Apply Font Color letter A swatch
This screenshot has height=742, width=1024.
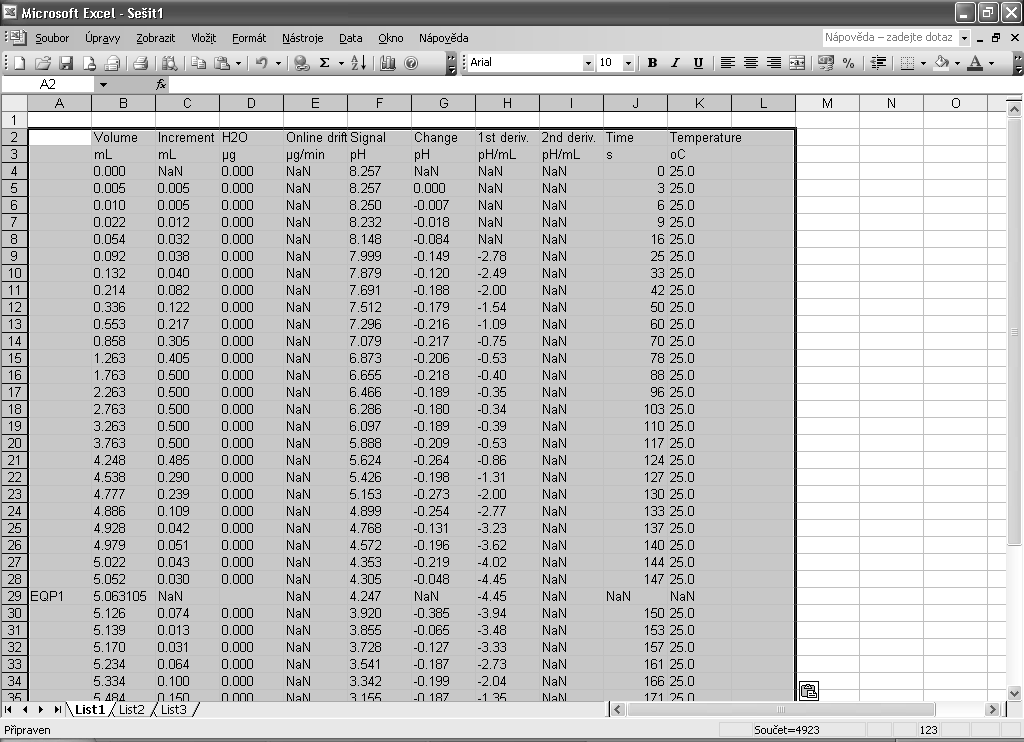[976, 63]
